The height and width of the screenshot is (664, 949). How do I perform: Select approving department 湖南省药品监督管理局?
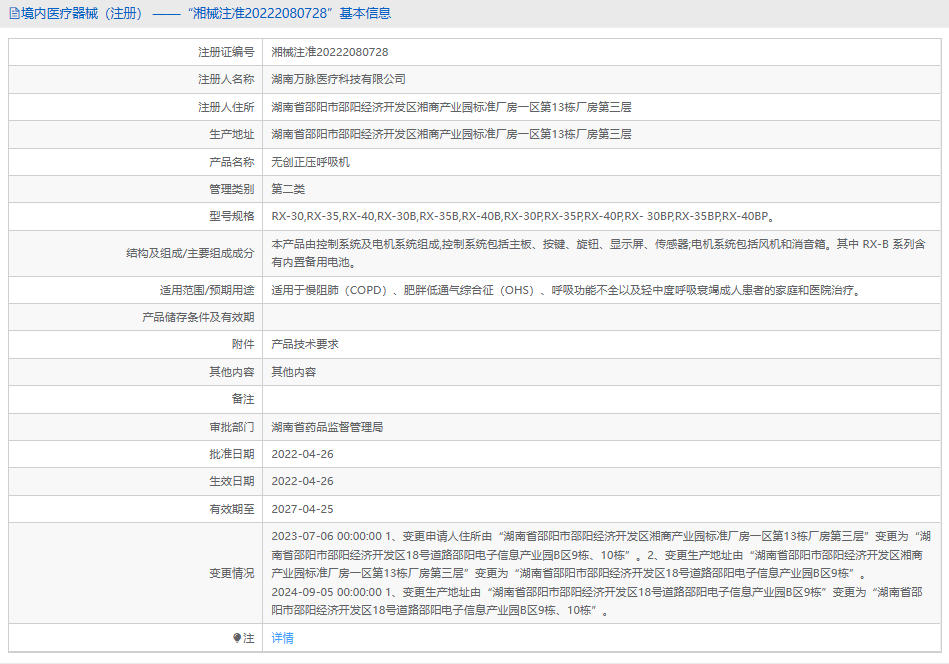328,427
